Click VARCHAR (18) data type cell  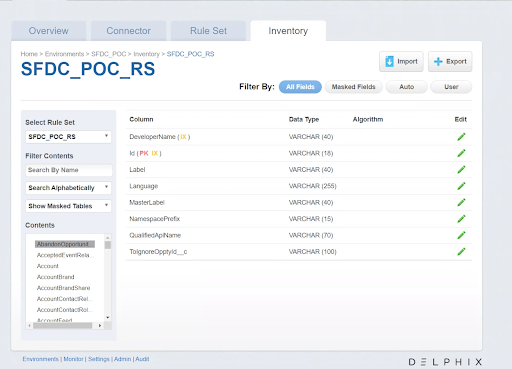coord(311,153)
